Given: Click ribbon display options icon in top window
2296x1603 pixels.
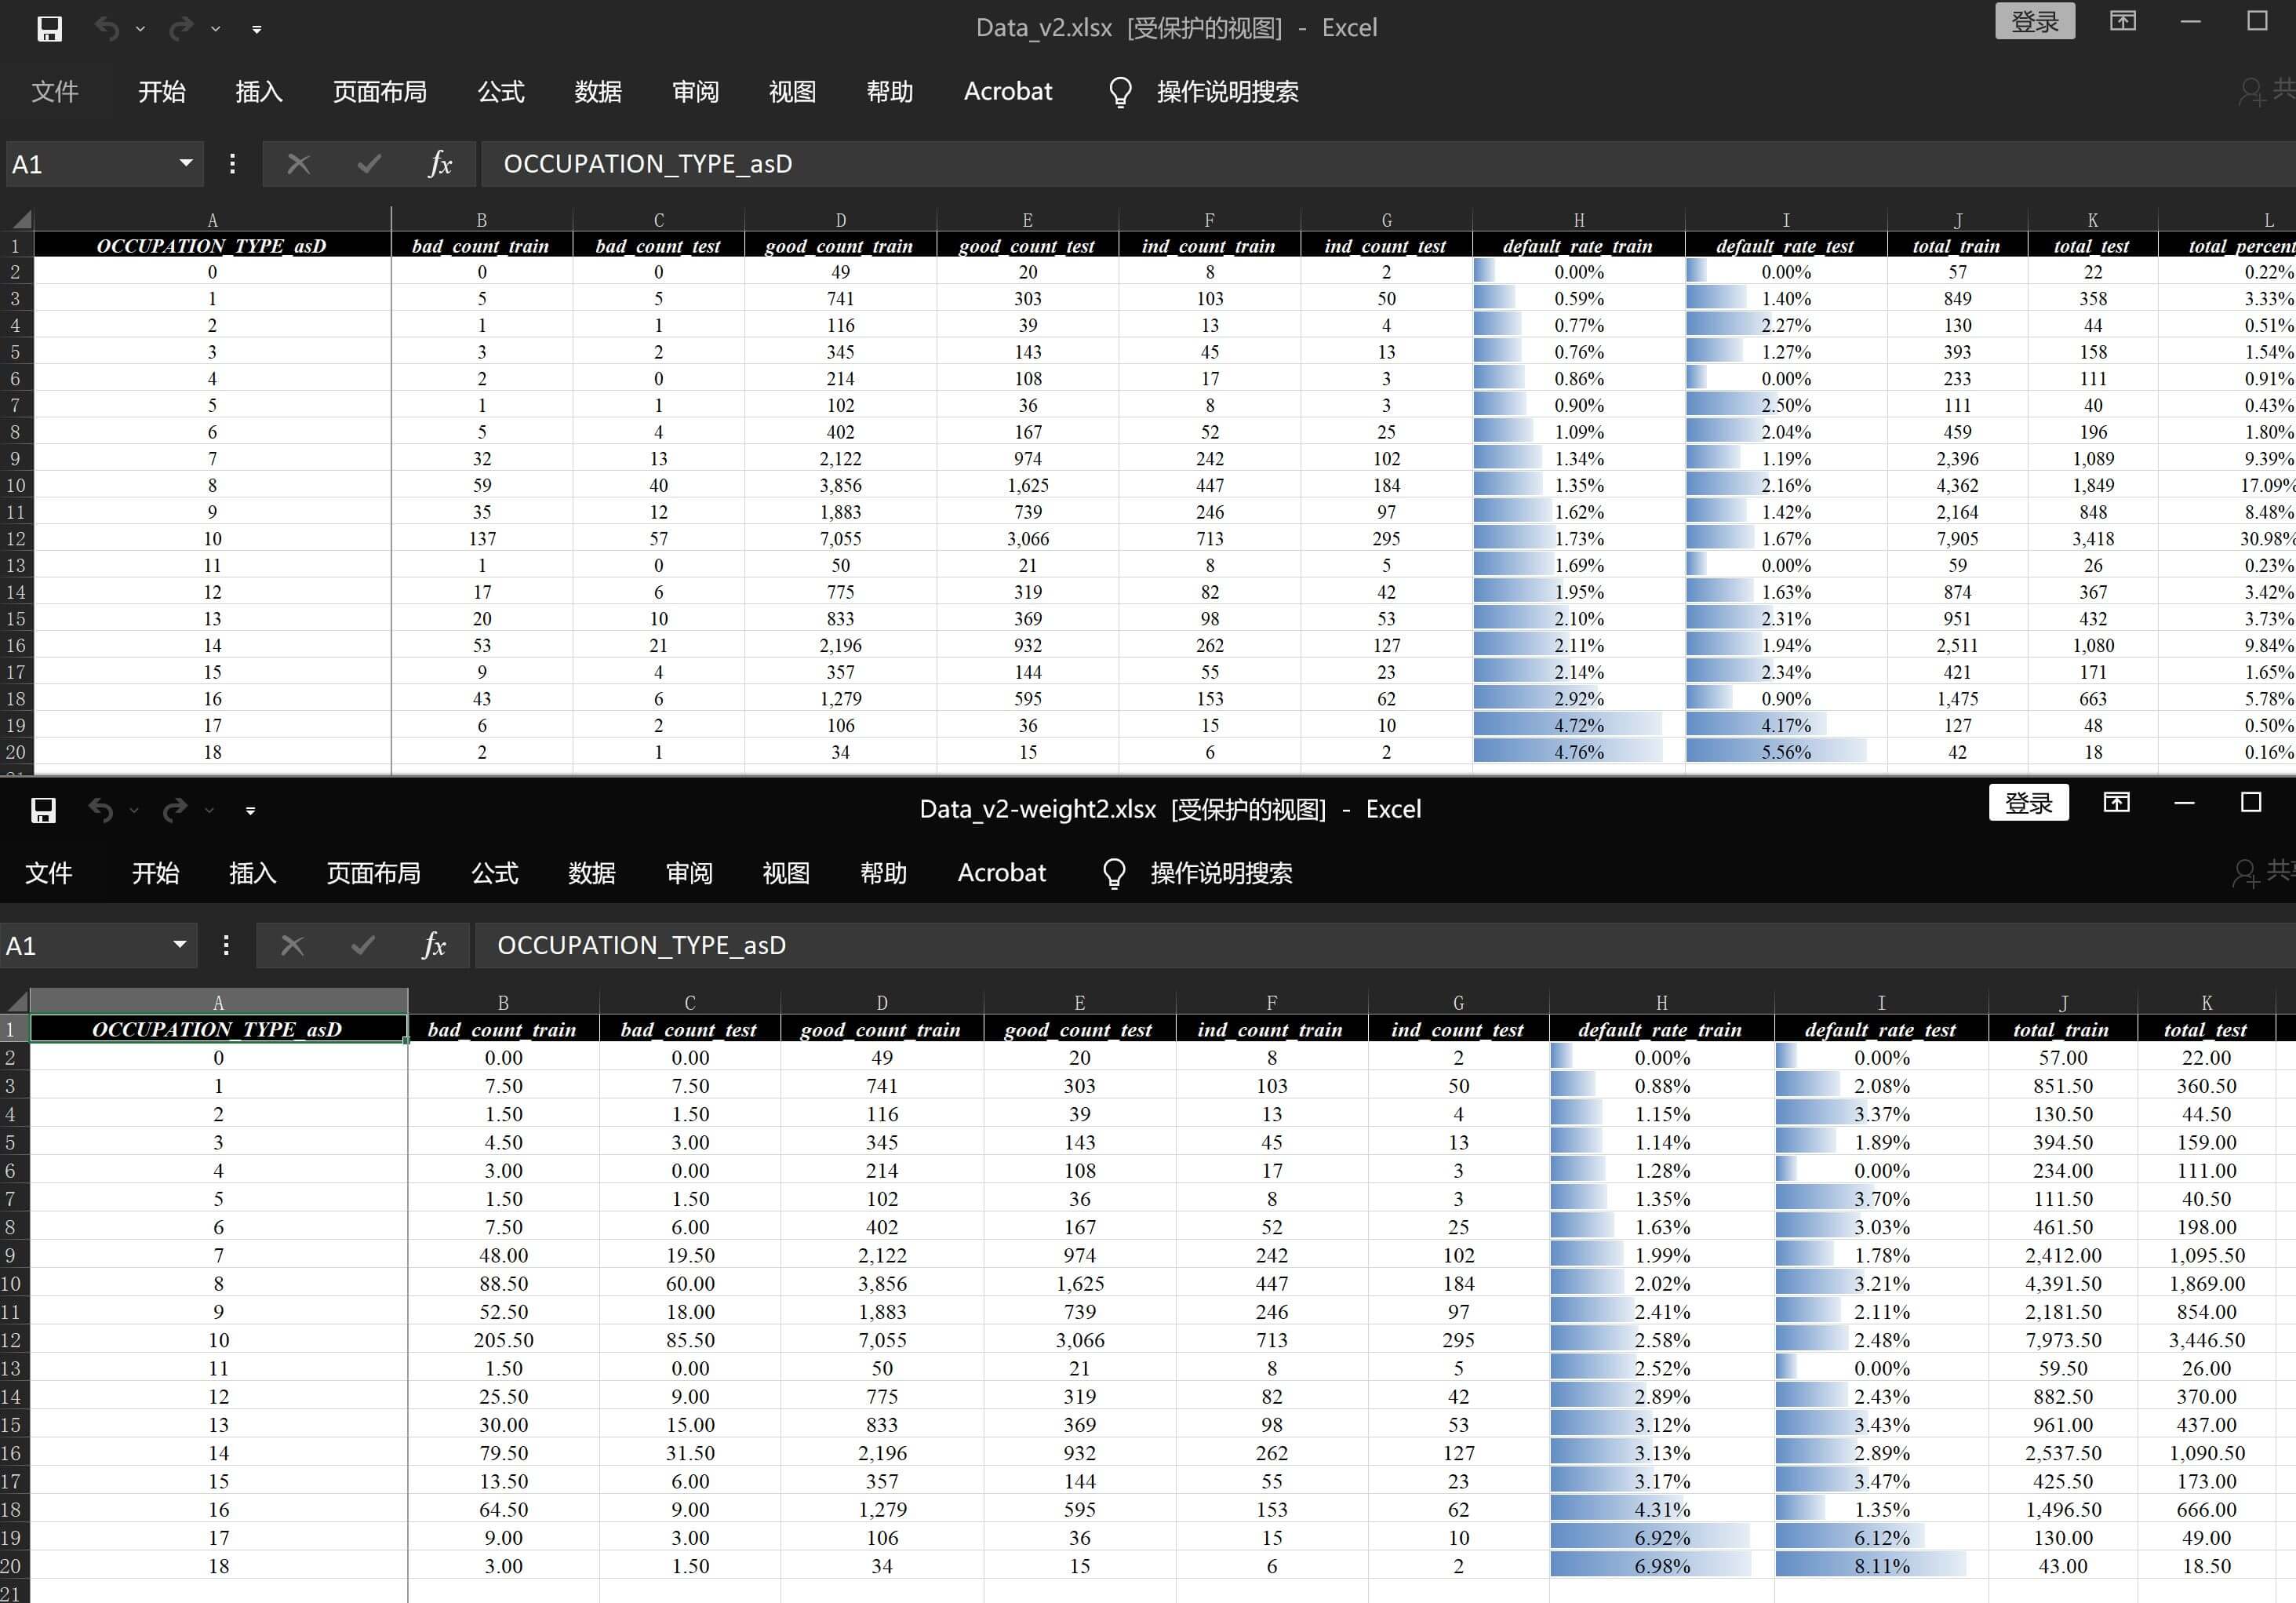Looking at the screenshot, I should pyautogui.click(x=2122, y=21).
